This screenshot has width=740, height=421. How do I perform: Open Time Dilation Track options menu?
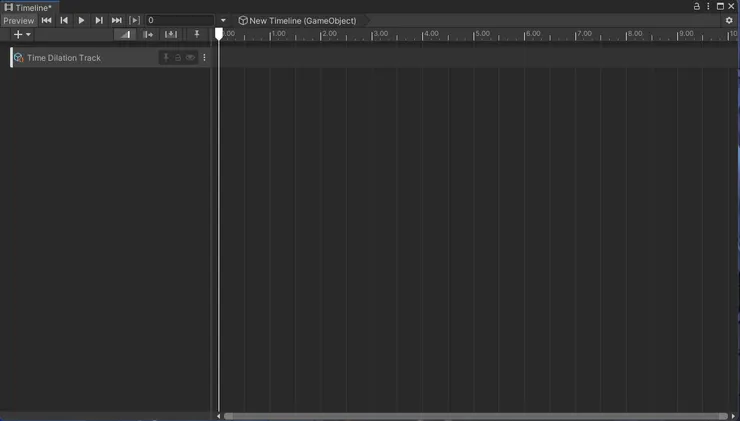204,58
